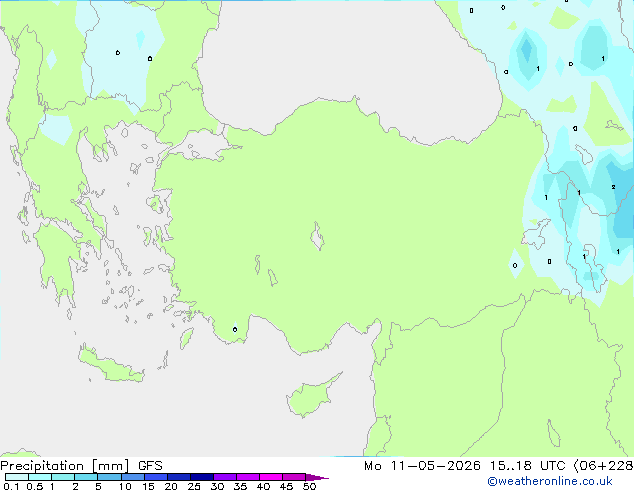Click the GFS model label
Viewport: 634px width, 490px height.
[150, 466]
